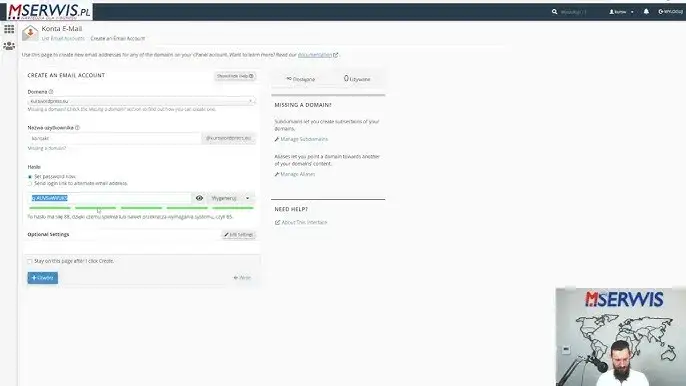Open the apps grid icon in sidebar
Viewport: 686px width, 386px height.
pyautogui.click(x=9, y=29)
